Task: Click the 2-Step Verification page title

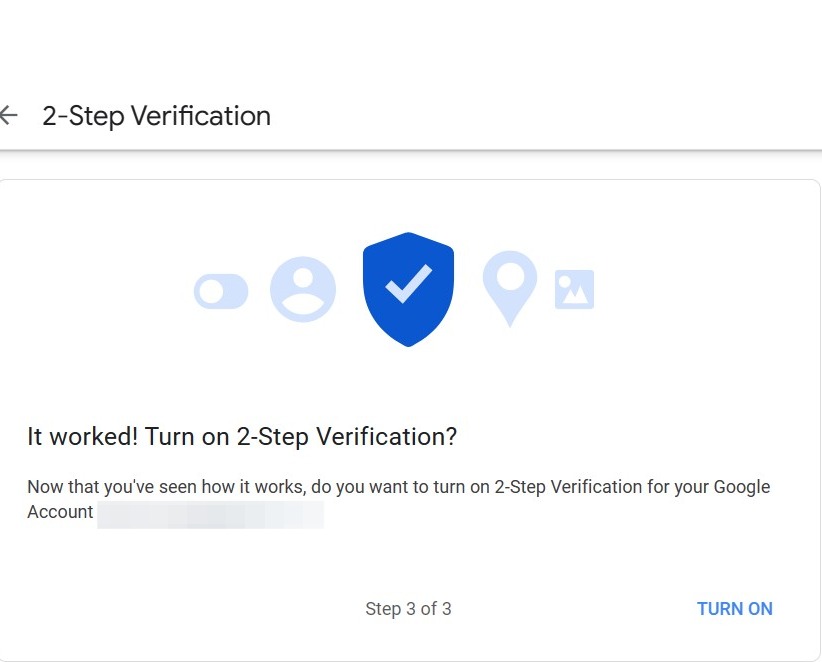Action: pos(156,116)
